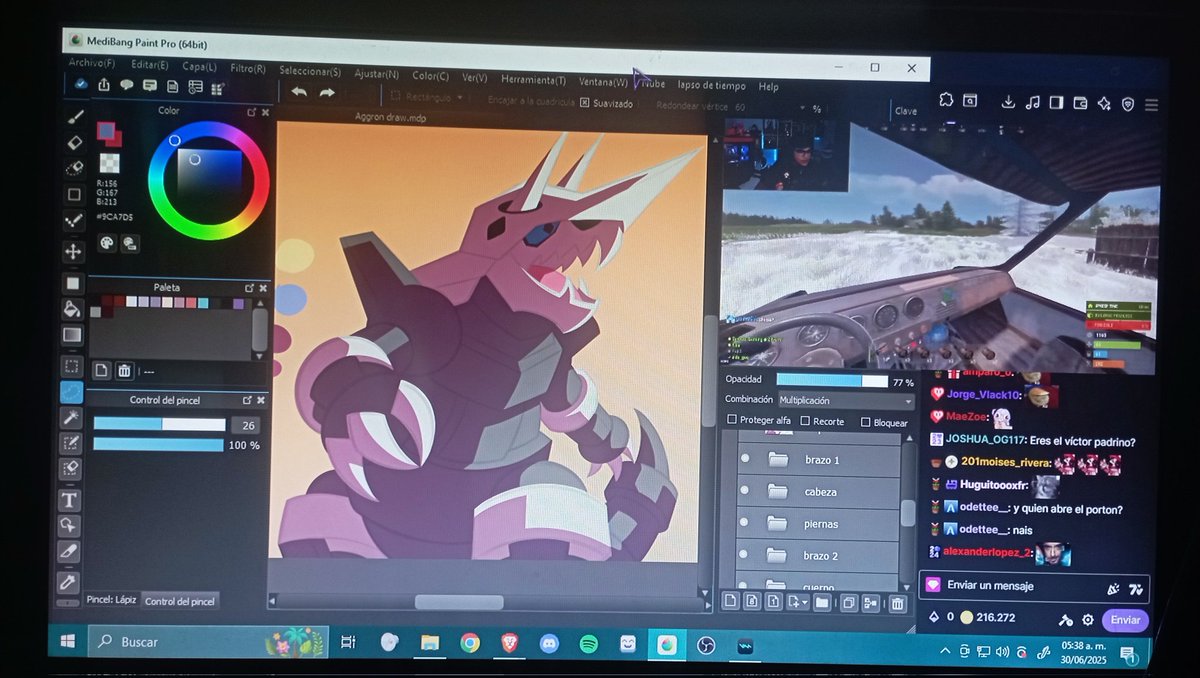This screenshot has width=1200, height=678.
Task: Add a new layer folder
Action: pos(821,602)
